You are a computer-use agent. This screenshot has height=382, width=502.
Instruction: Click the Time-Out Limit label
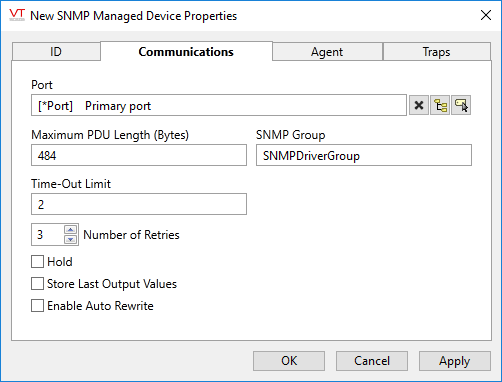[x=71, y=184]
